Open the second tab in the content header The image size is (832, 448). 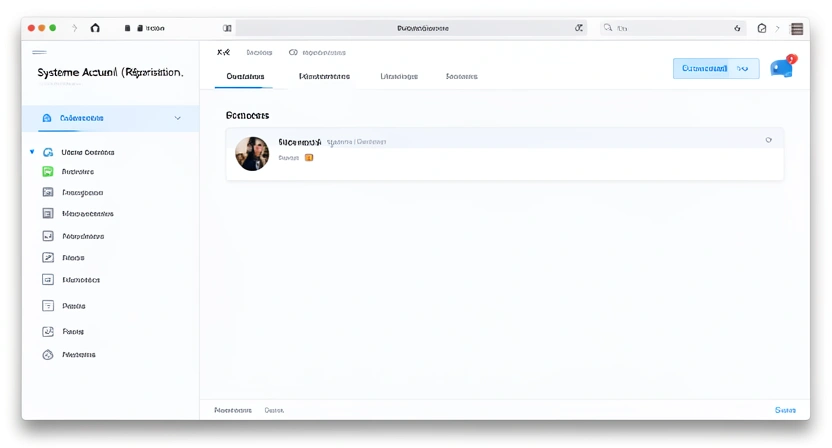(x=324, y=76)
